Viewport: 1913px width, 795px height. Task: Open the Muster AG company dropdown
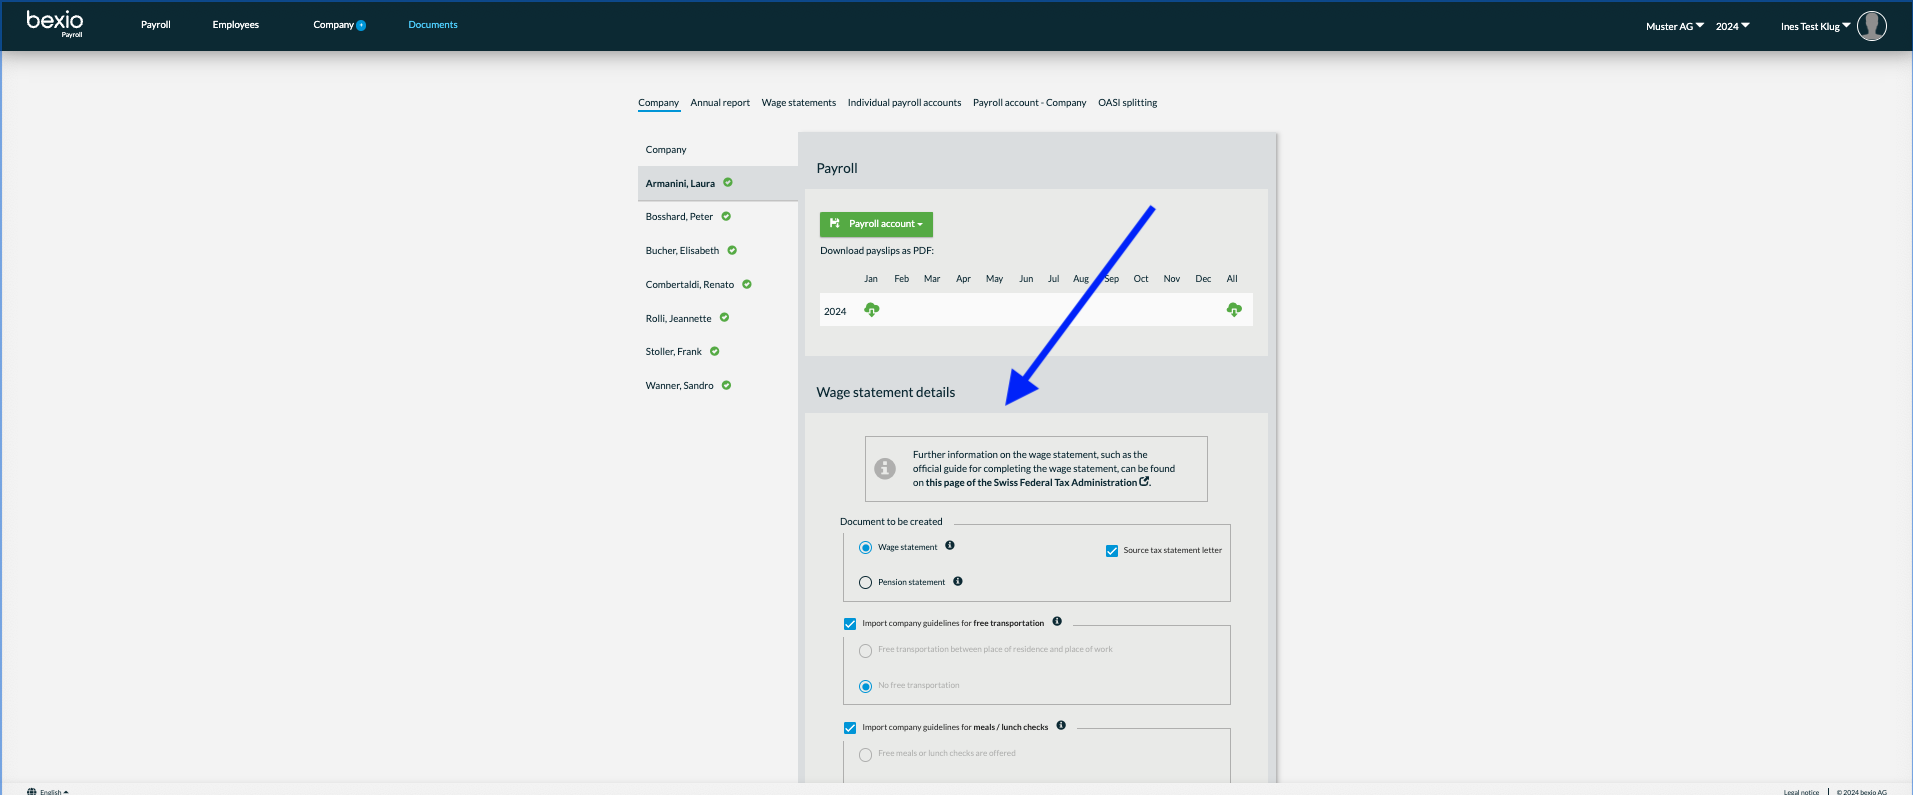(1675, 26)
